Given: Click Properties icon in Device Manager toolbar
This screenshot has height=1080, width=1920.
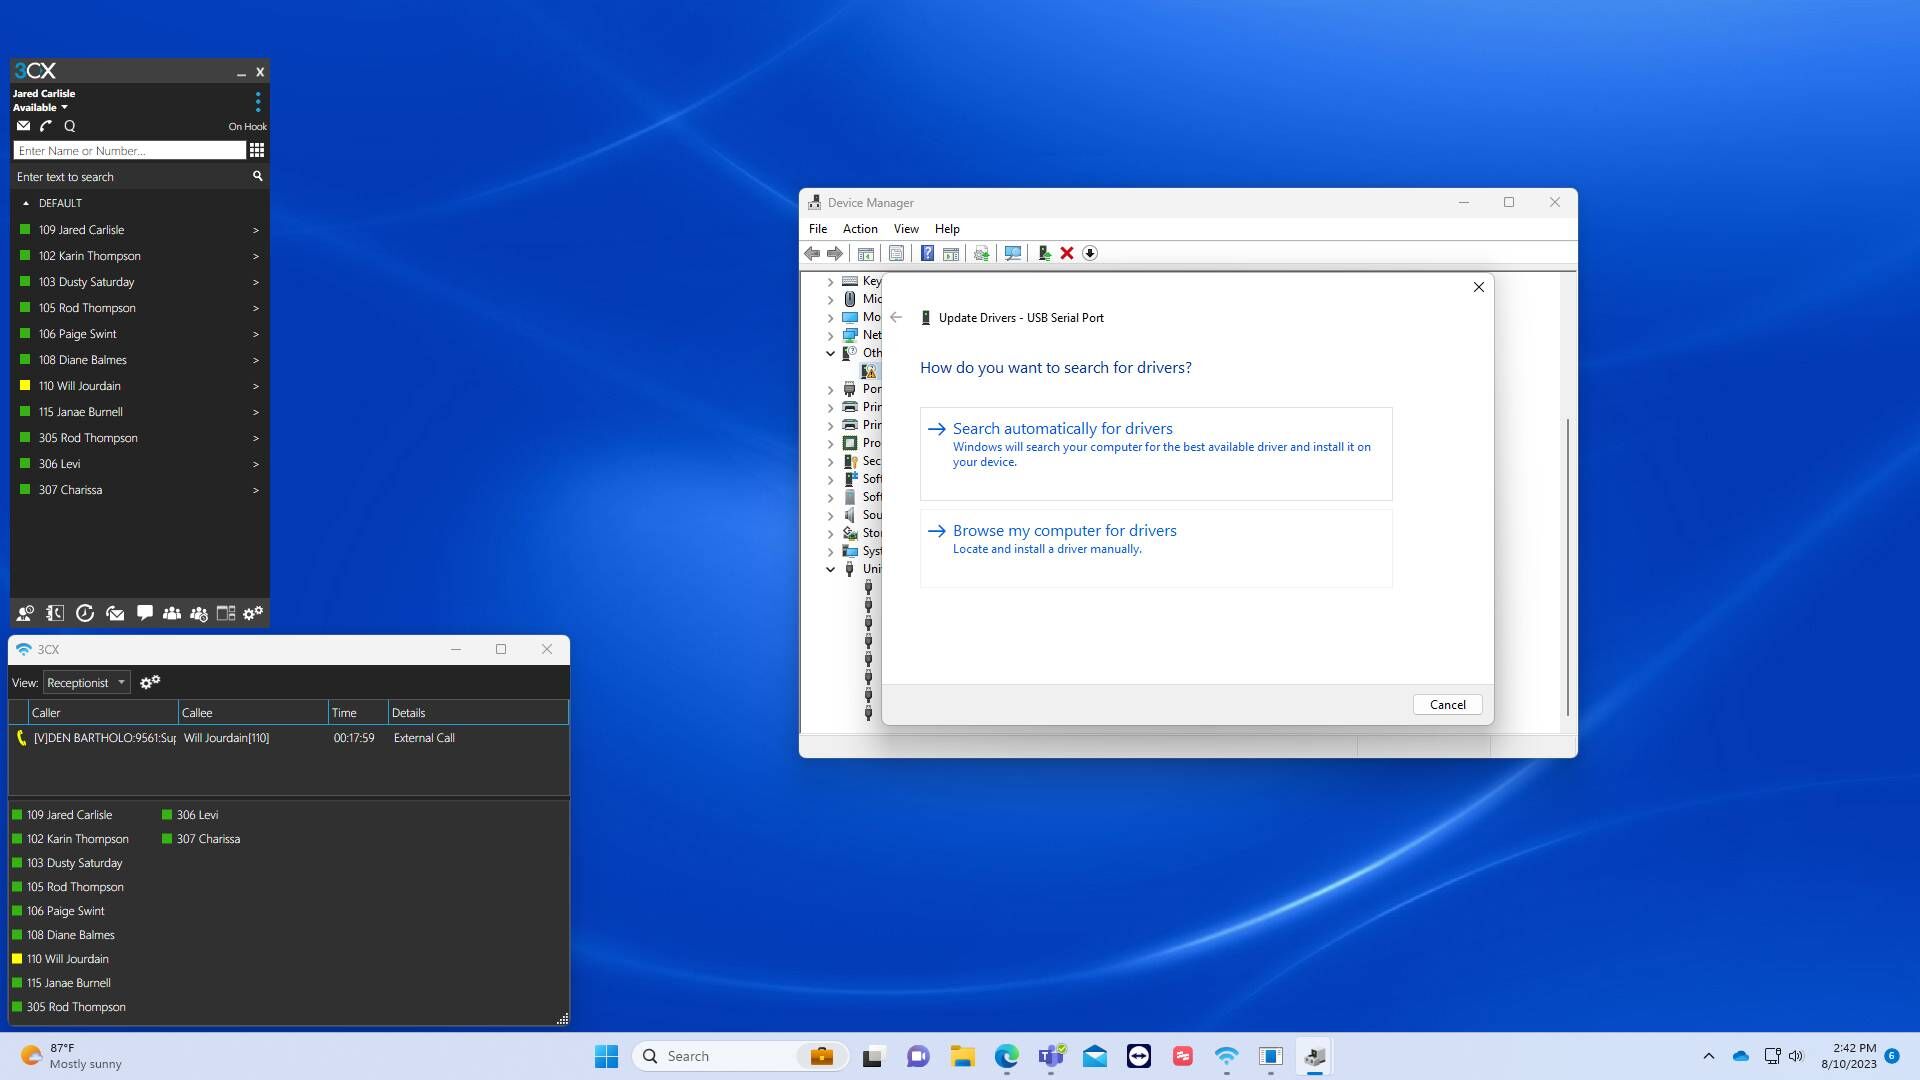Looking at the screenshot, I should [x=896, y=254].
